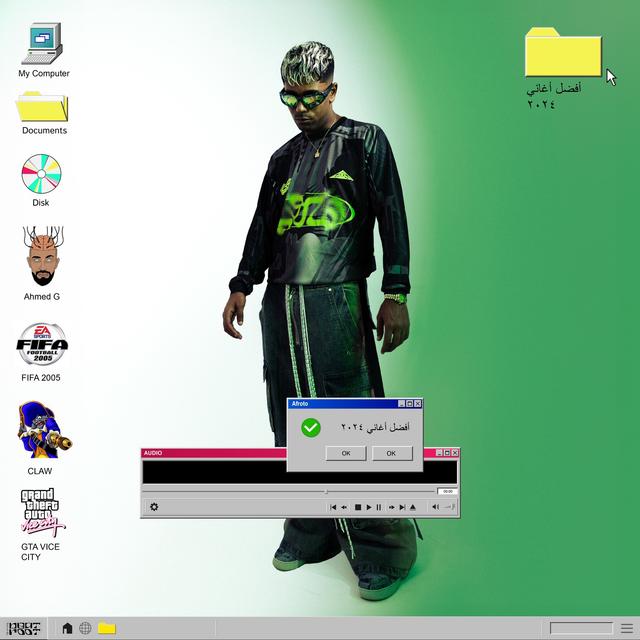640x640 pixels.
Task: Start the CLAW game shortcut
Action: pyautogui.click(x=40, y=430)
